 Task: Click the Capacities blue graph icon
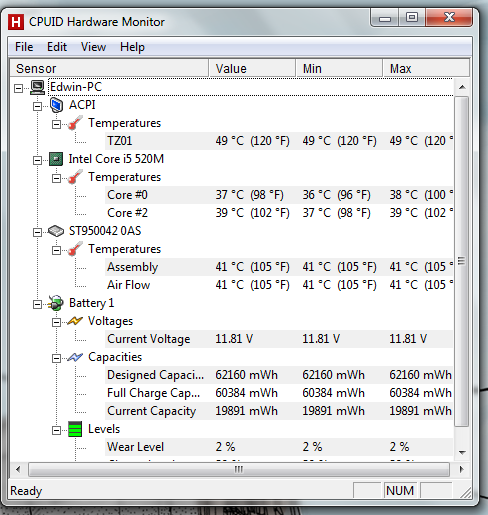click(x=75, y=357)
